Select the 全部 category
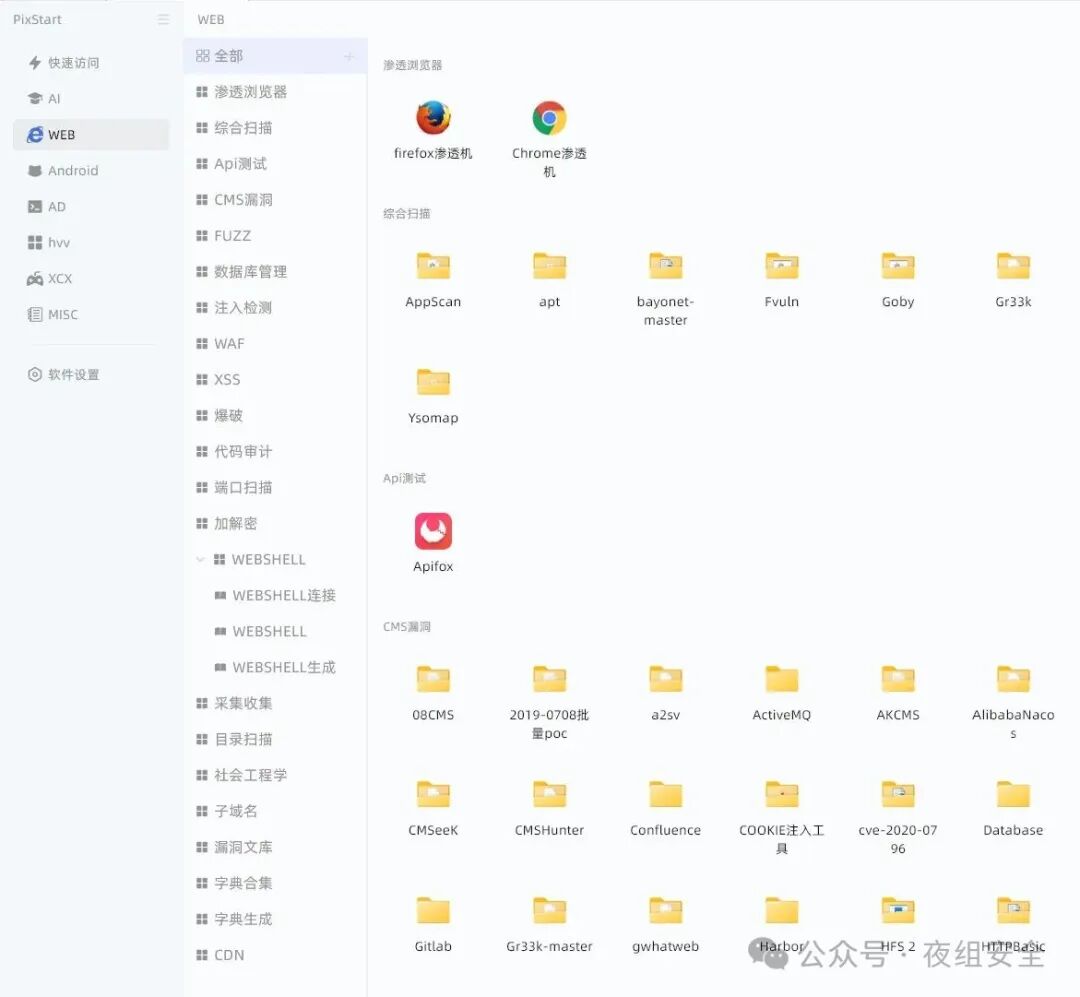1080x997 pixels. (x=276, y=56)
